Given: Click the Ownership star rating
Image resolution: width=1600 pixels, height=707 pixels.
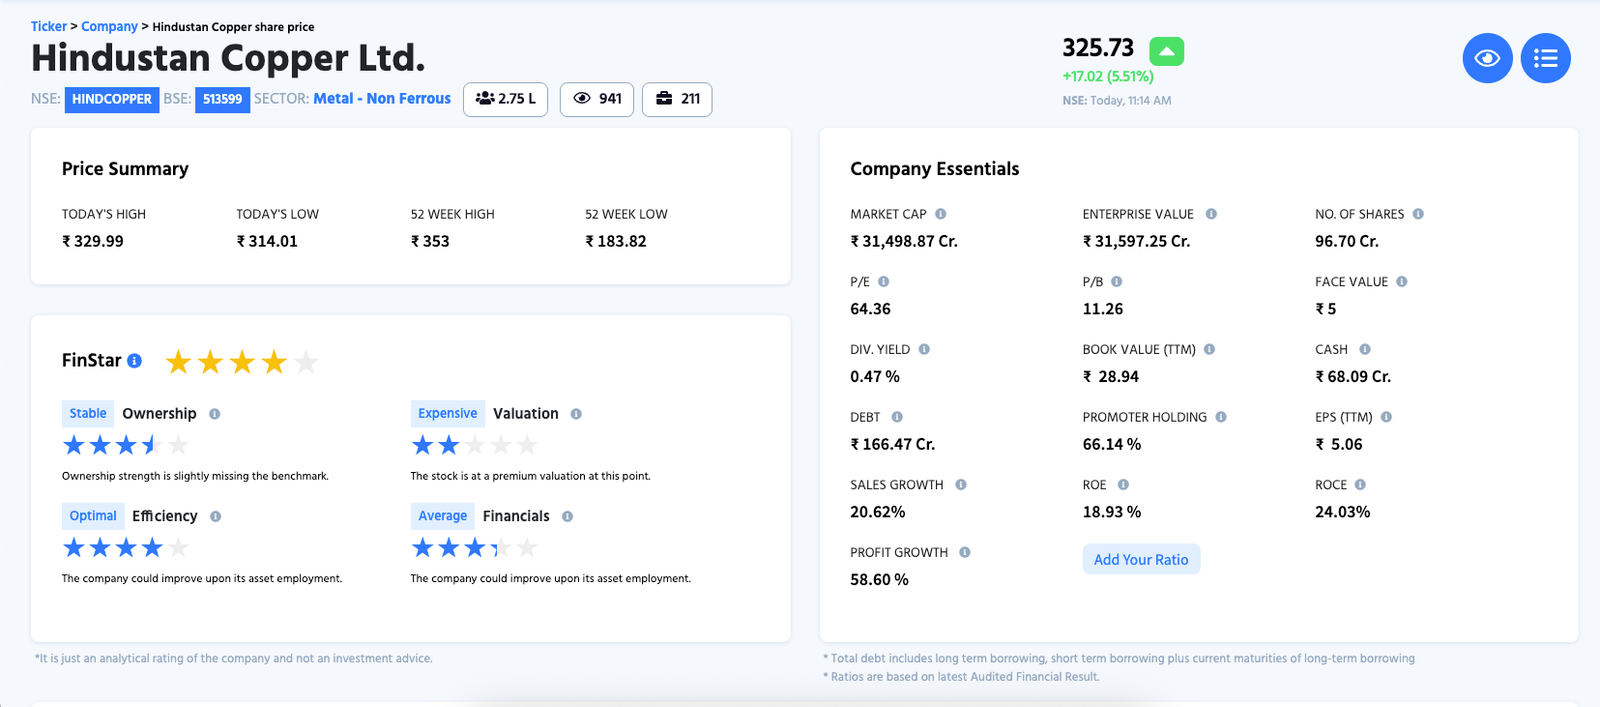Looking at the screenshot, I should click(126, 445).
